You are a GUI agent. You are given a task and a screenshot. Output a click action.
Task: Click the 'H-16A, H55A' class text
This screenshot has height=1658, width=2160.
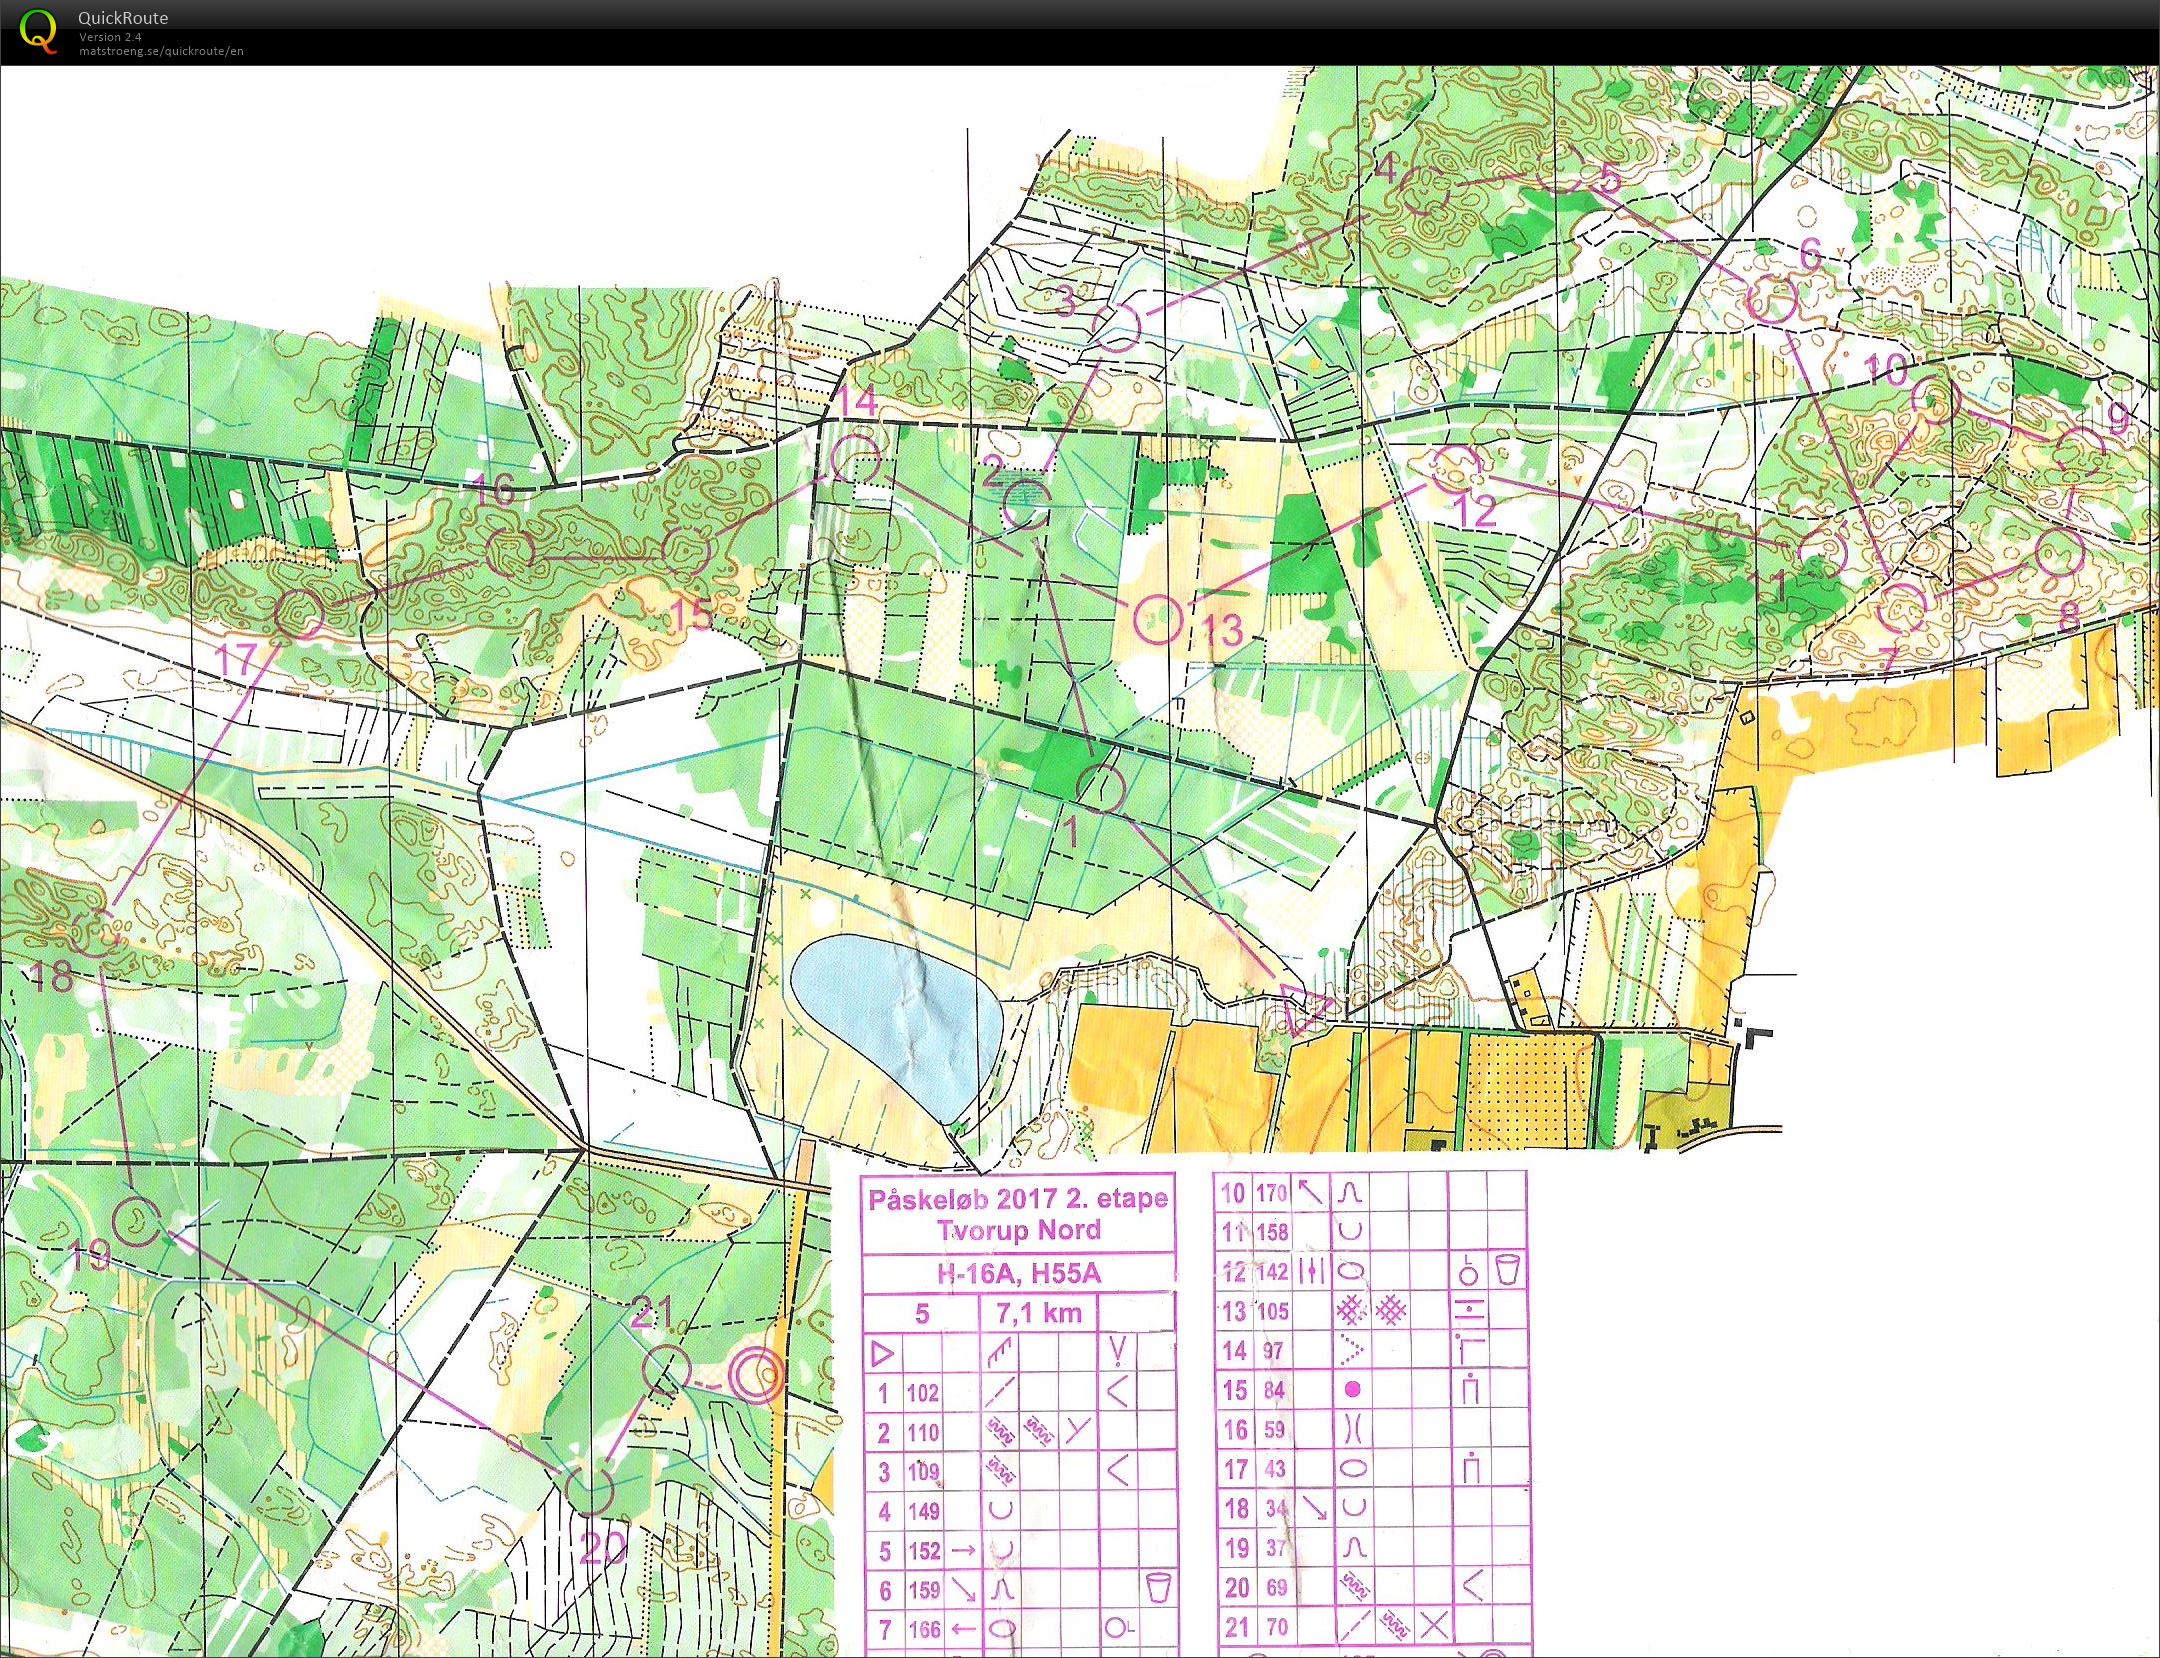pyautogui.click(x=1018, y=1274)
